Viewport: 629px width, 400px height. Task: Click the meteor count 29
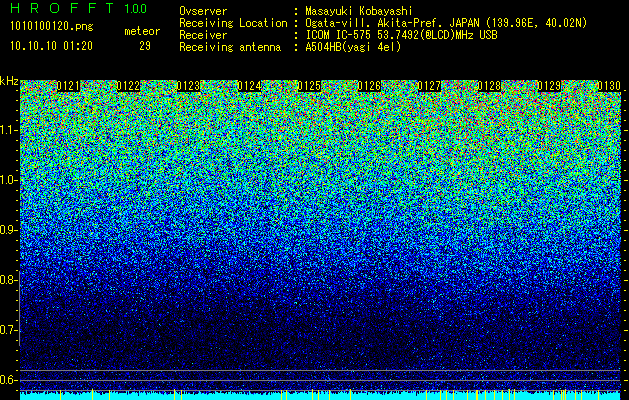click(x=145, y=46)
